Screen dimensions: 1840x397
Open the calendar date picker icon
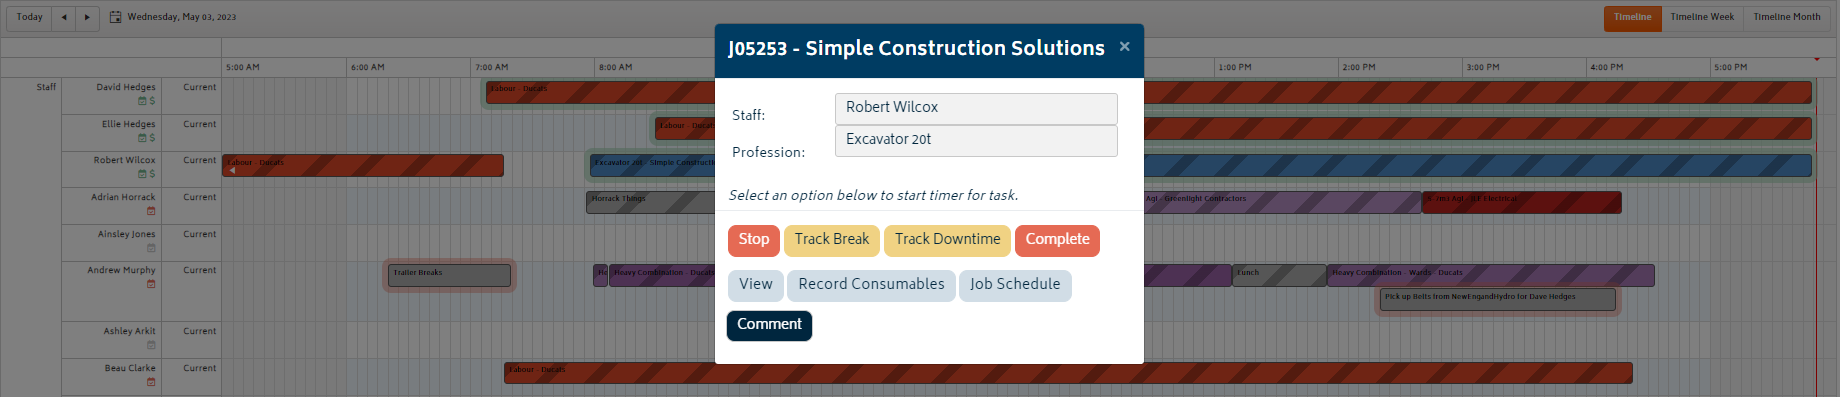[115, 17]
